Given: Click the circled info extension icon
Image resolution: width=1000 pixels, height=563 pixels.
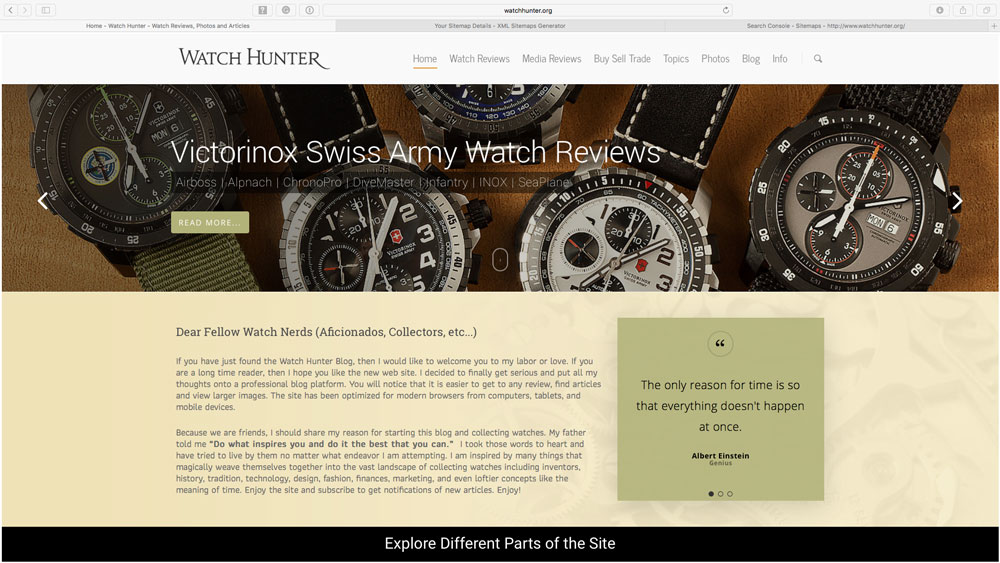Looking at the screenshot, I should [309, 10].
